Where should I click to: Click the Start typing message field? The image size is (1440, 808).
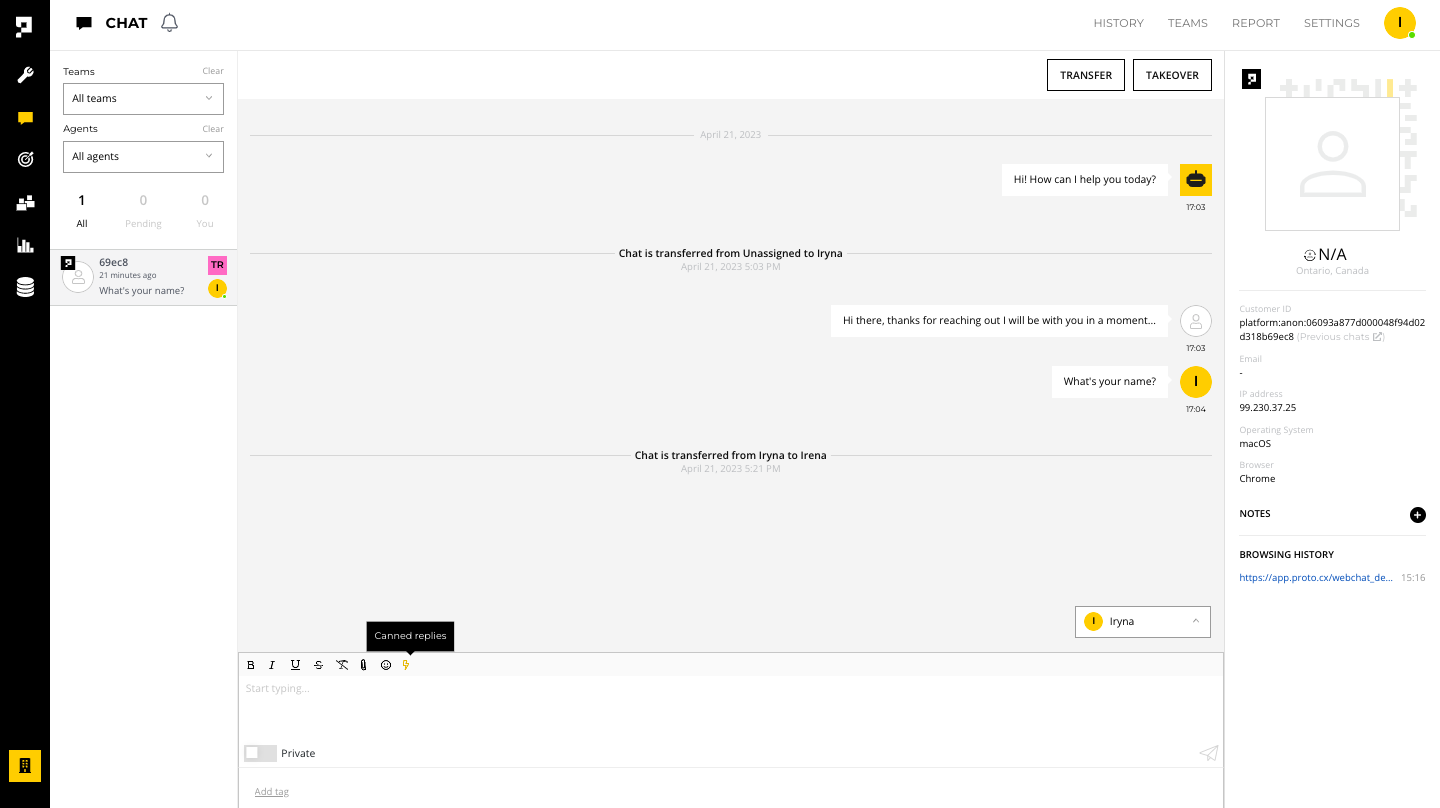730,706
